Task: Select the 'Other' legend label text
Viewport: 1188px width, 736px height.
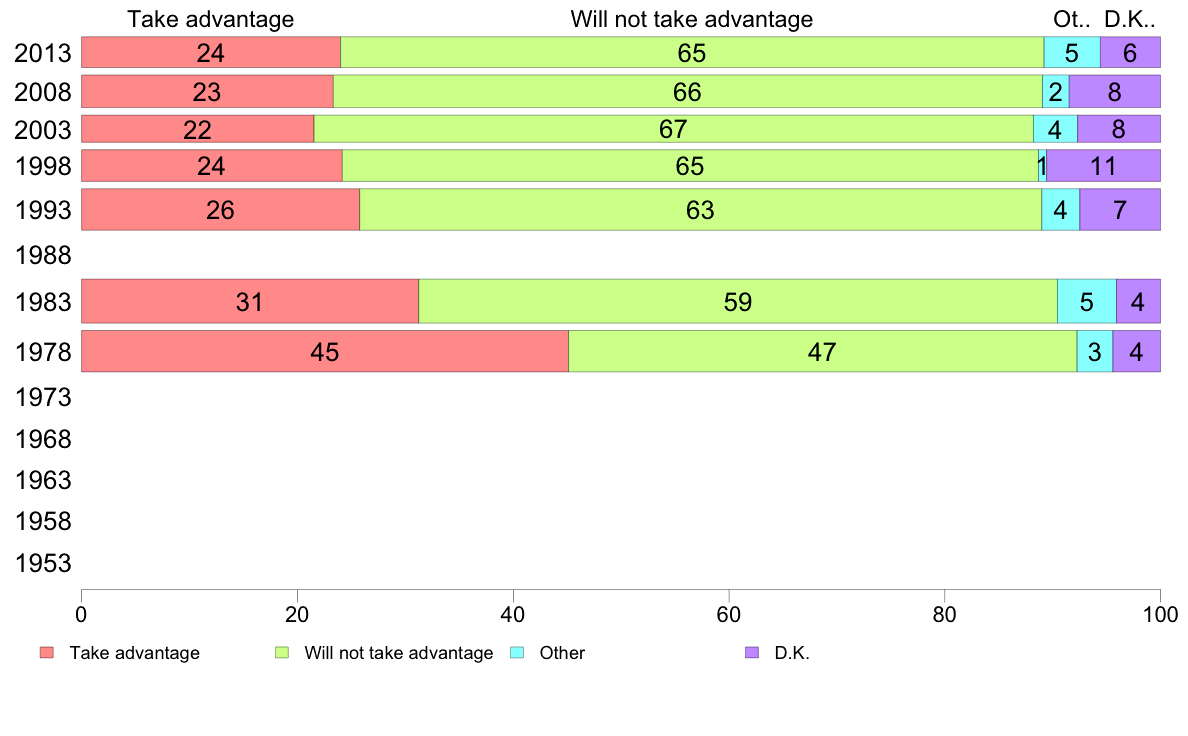Action: (562, 653)
